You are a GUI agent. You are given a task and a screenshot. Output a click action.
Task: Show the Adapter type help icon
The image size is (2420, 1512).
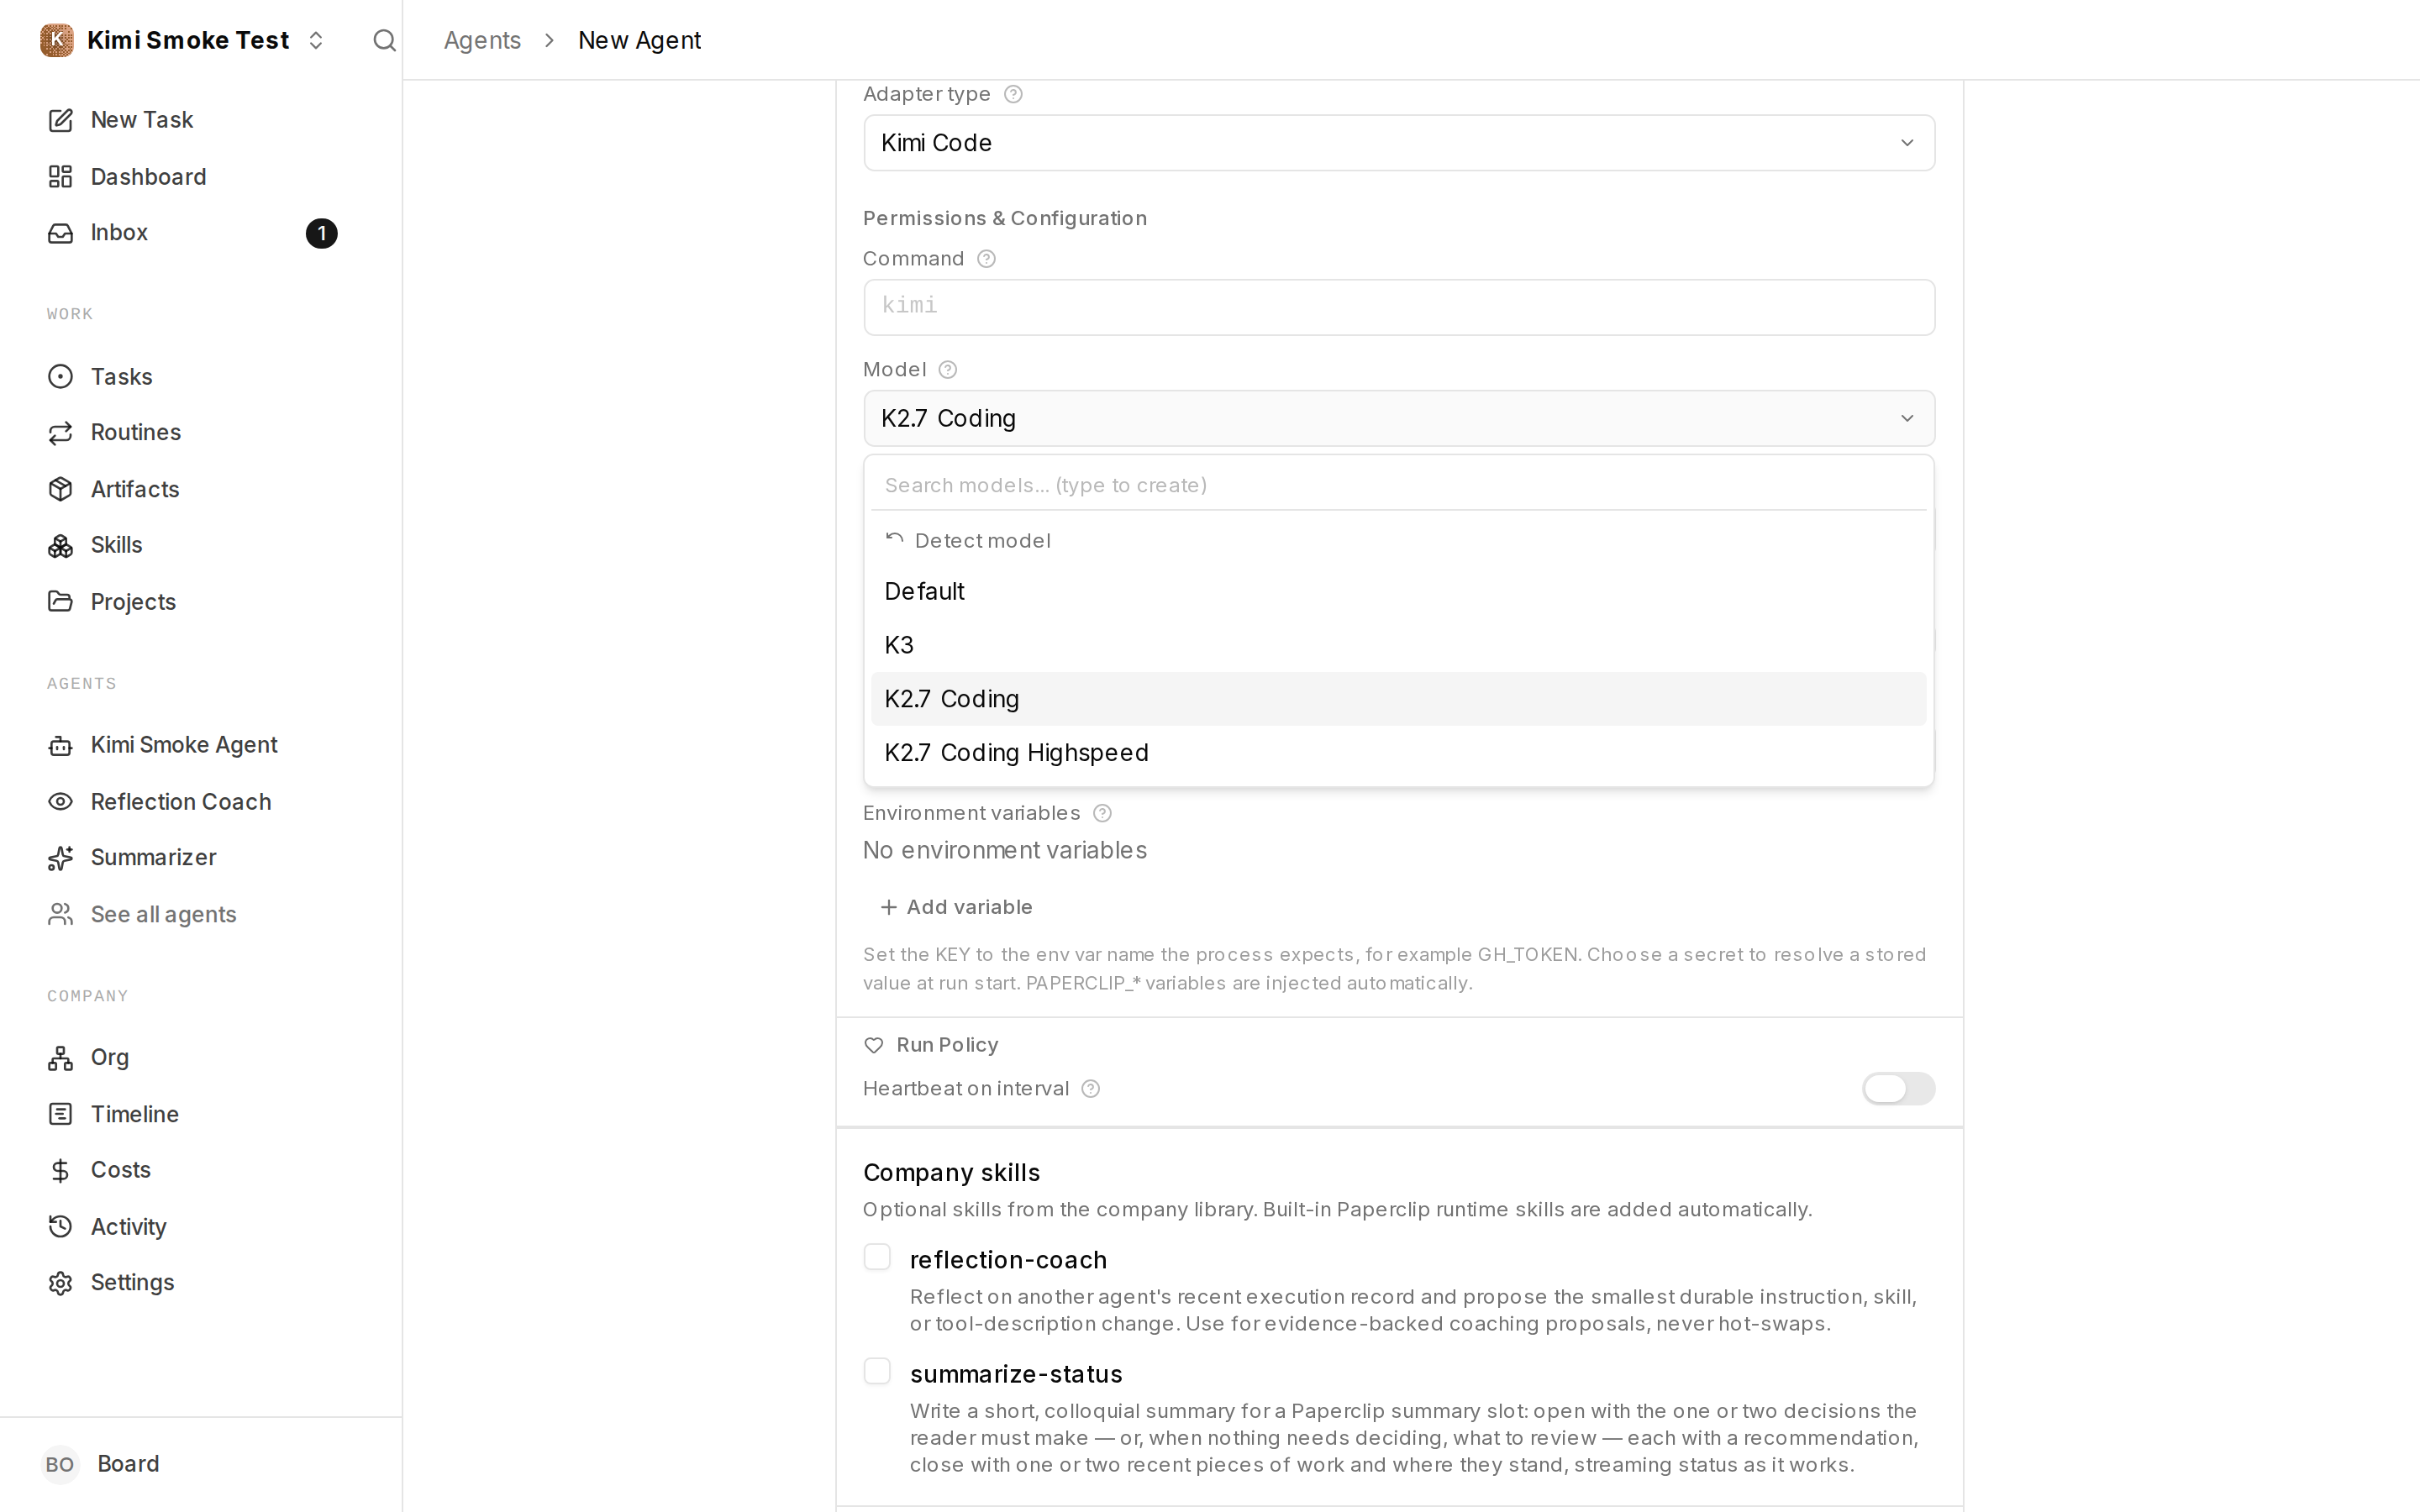tap(1013, 94)
